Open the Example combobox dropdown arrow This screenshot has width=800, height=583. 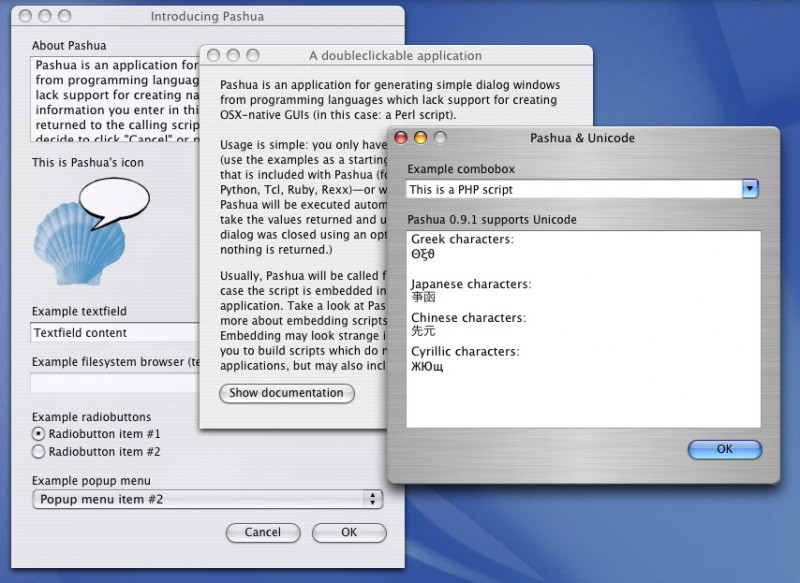[x=750, y=189]
